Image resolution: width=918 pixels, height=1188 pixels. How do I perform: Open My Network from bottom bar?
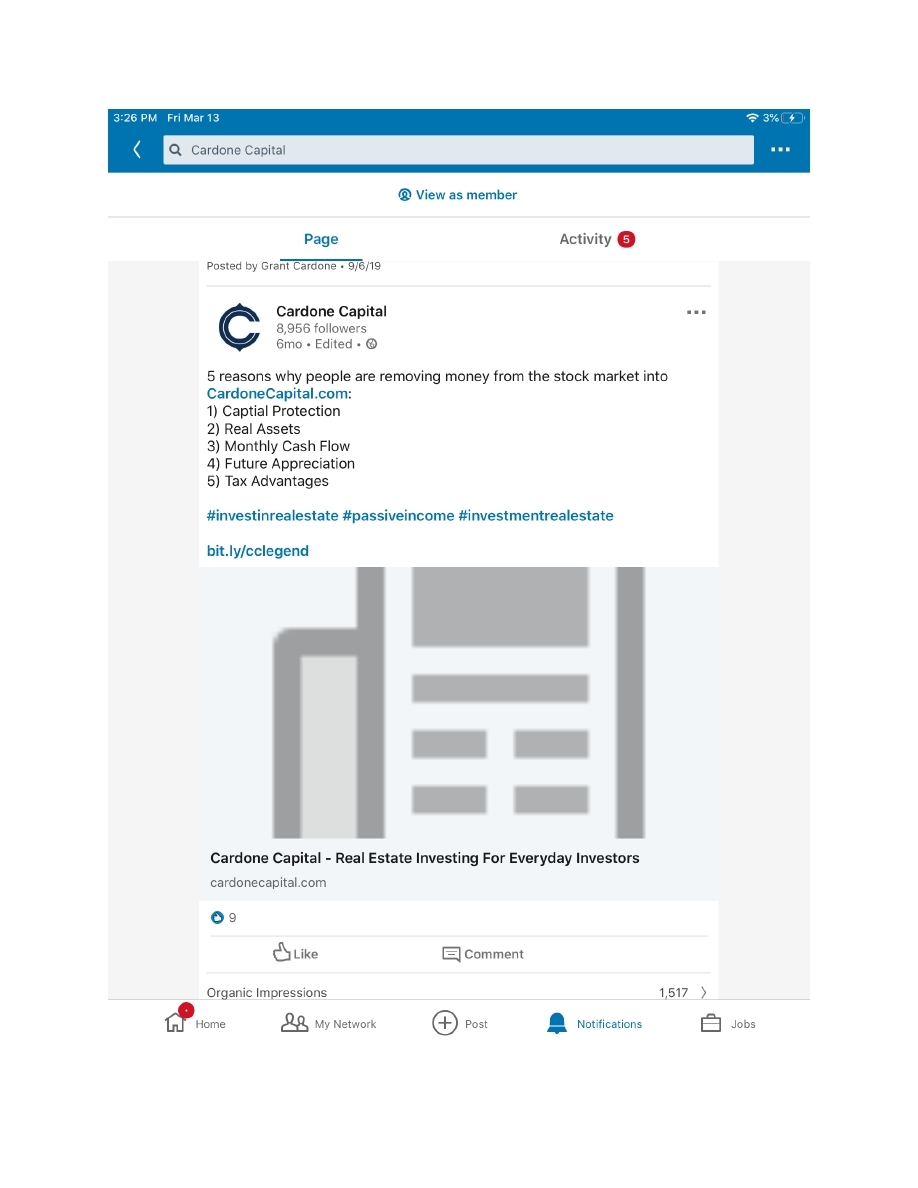294,1023
